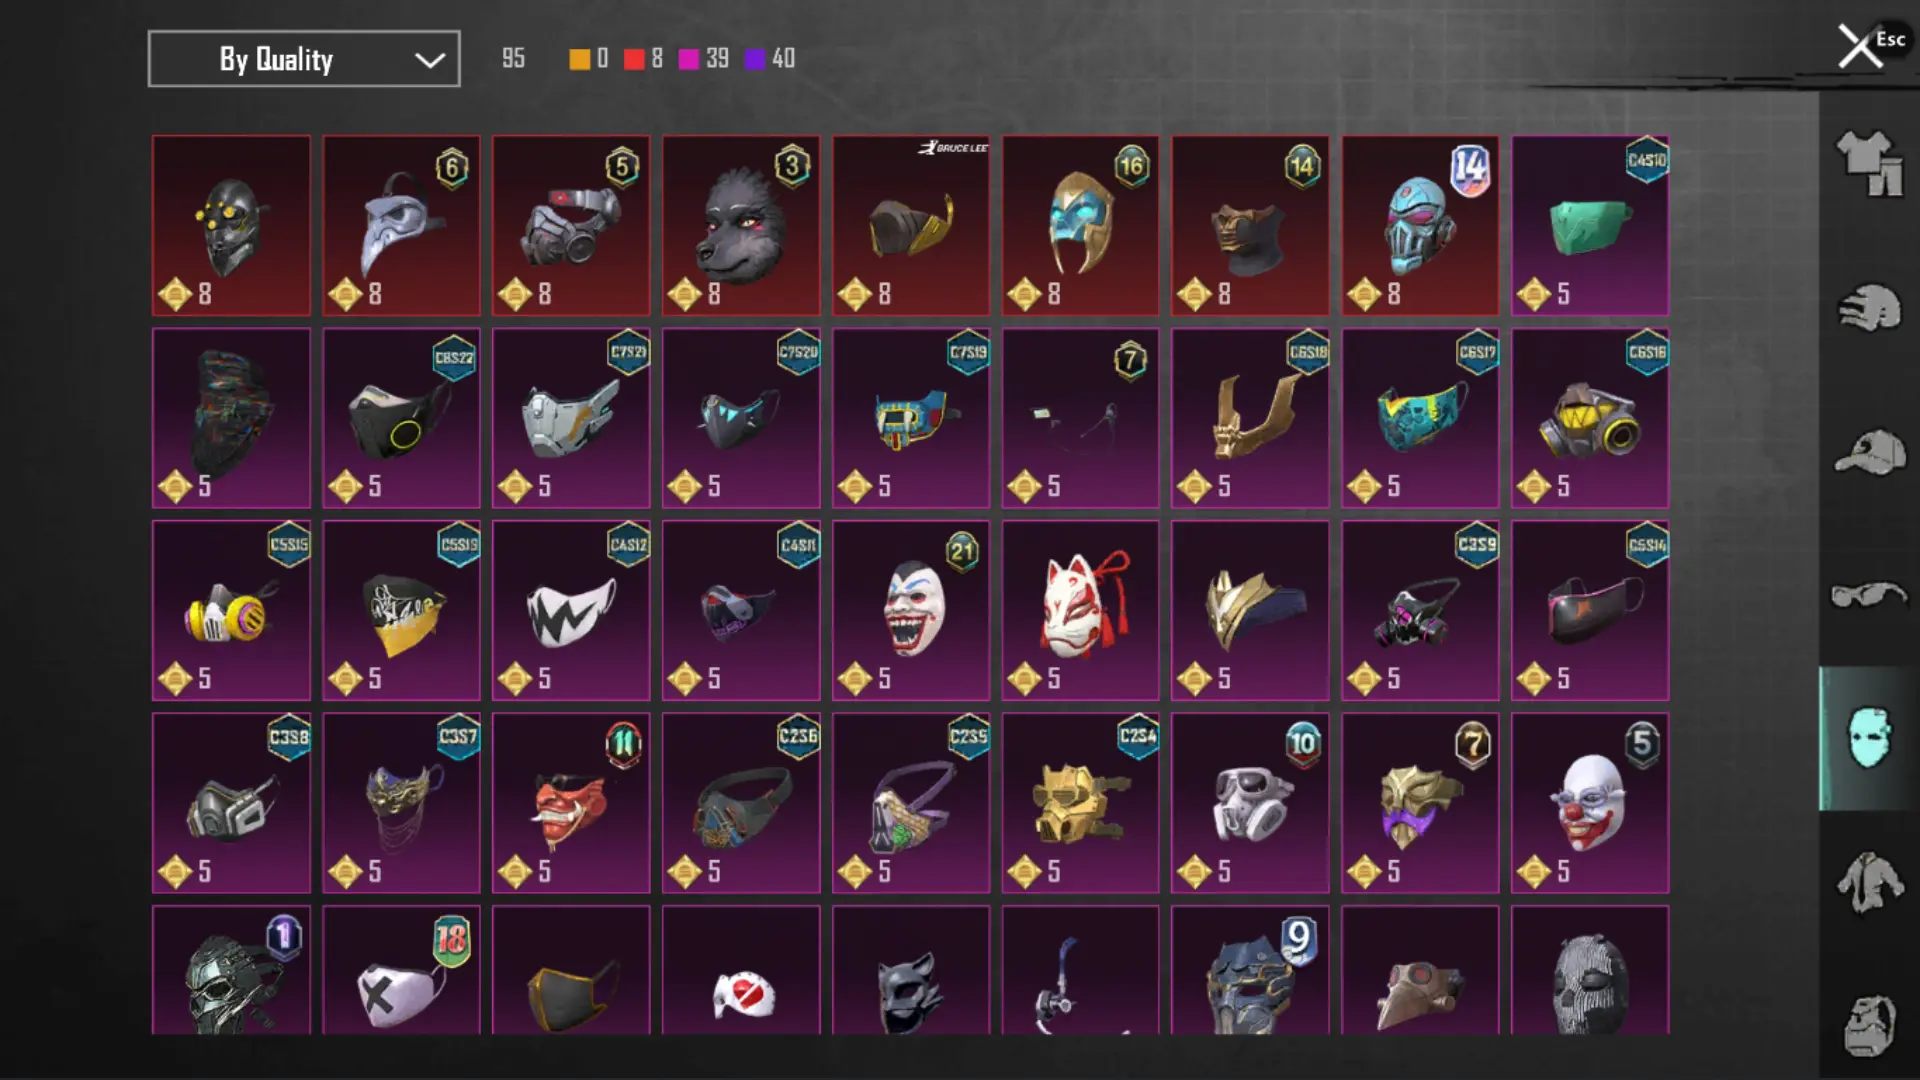
Task: Select the green C4S10 mask item
Action: pos(1590,225)
